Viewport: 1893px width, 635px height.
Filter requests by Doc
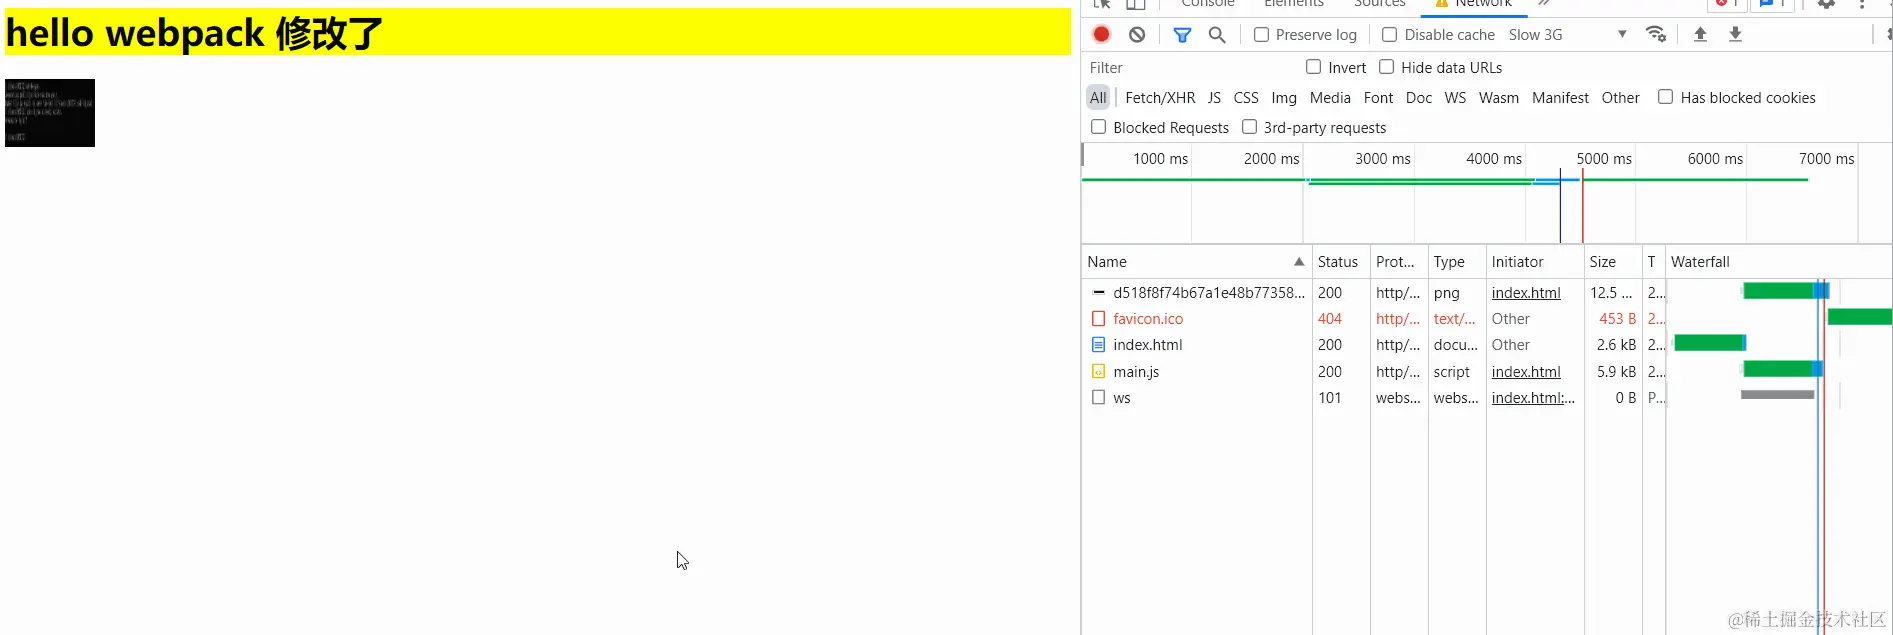(1419, 98)
